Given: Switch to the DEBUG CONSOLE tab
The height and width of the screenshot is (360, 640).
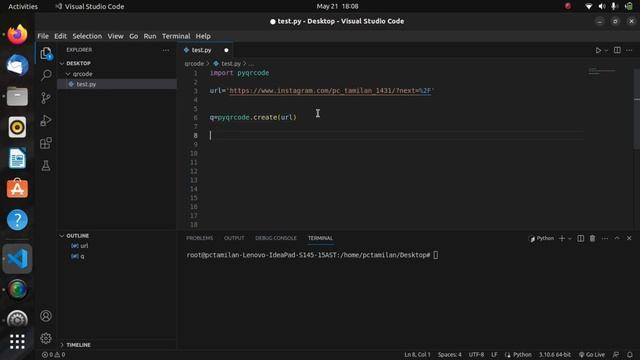Looking at the screenshot, I should pyautogui.click(x=276, y=238).
